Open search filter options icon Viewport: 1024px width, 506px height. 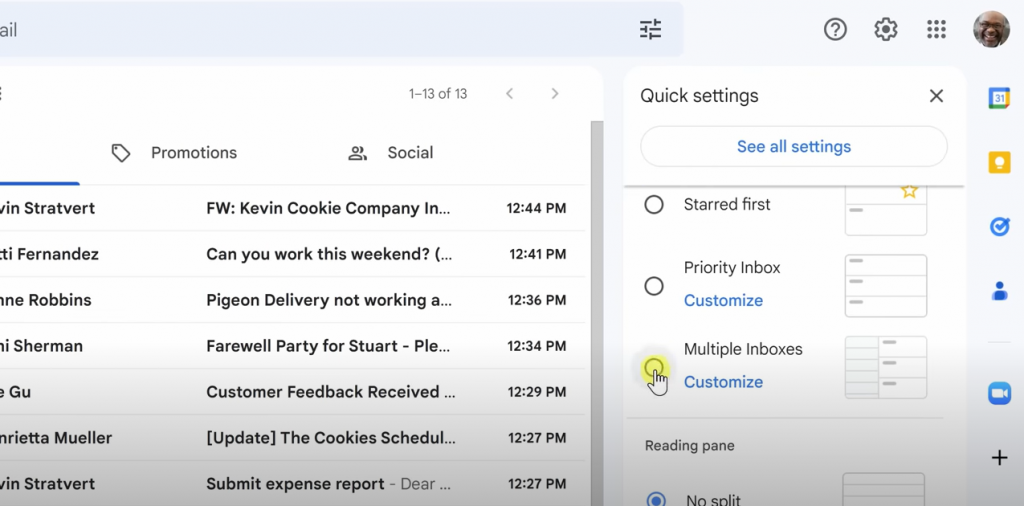(651, 30)
